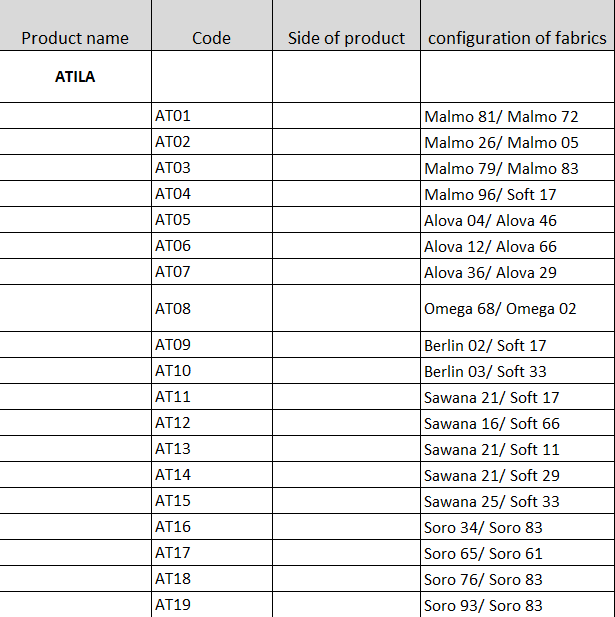Select the Code column header cell
Image resolution: width=615 pixels, height=617 pixels.
[x=211, y=38]
